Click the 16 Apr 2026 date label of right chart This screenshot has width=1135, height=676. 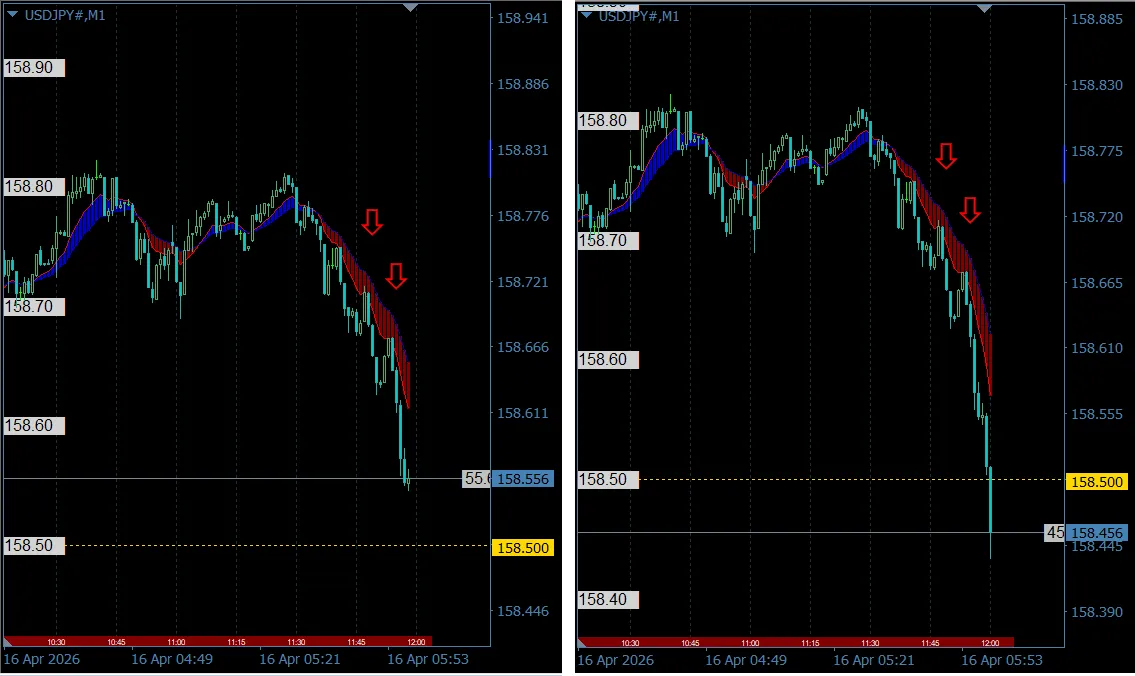click(616, 660)
